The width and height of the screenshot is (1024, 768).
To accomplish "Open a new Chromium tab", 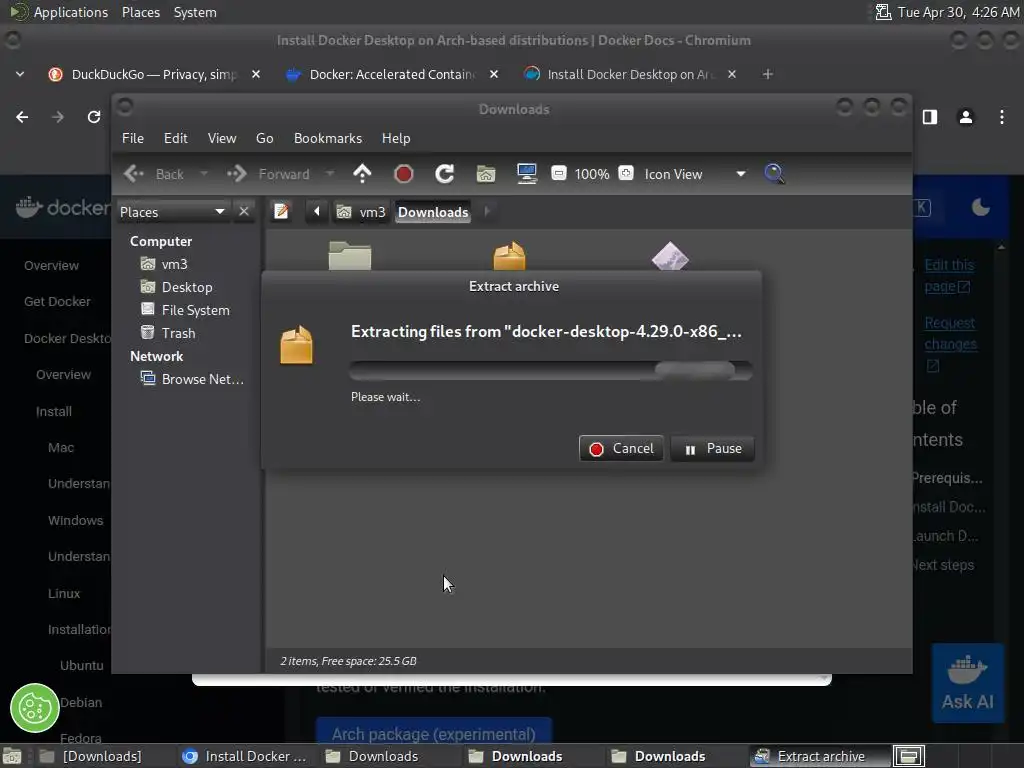I will pos(768,74).
